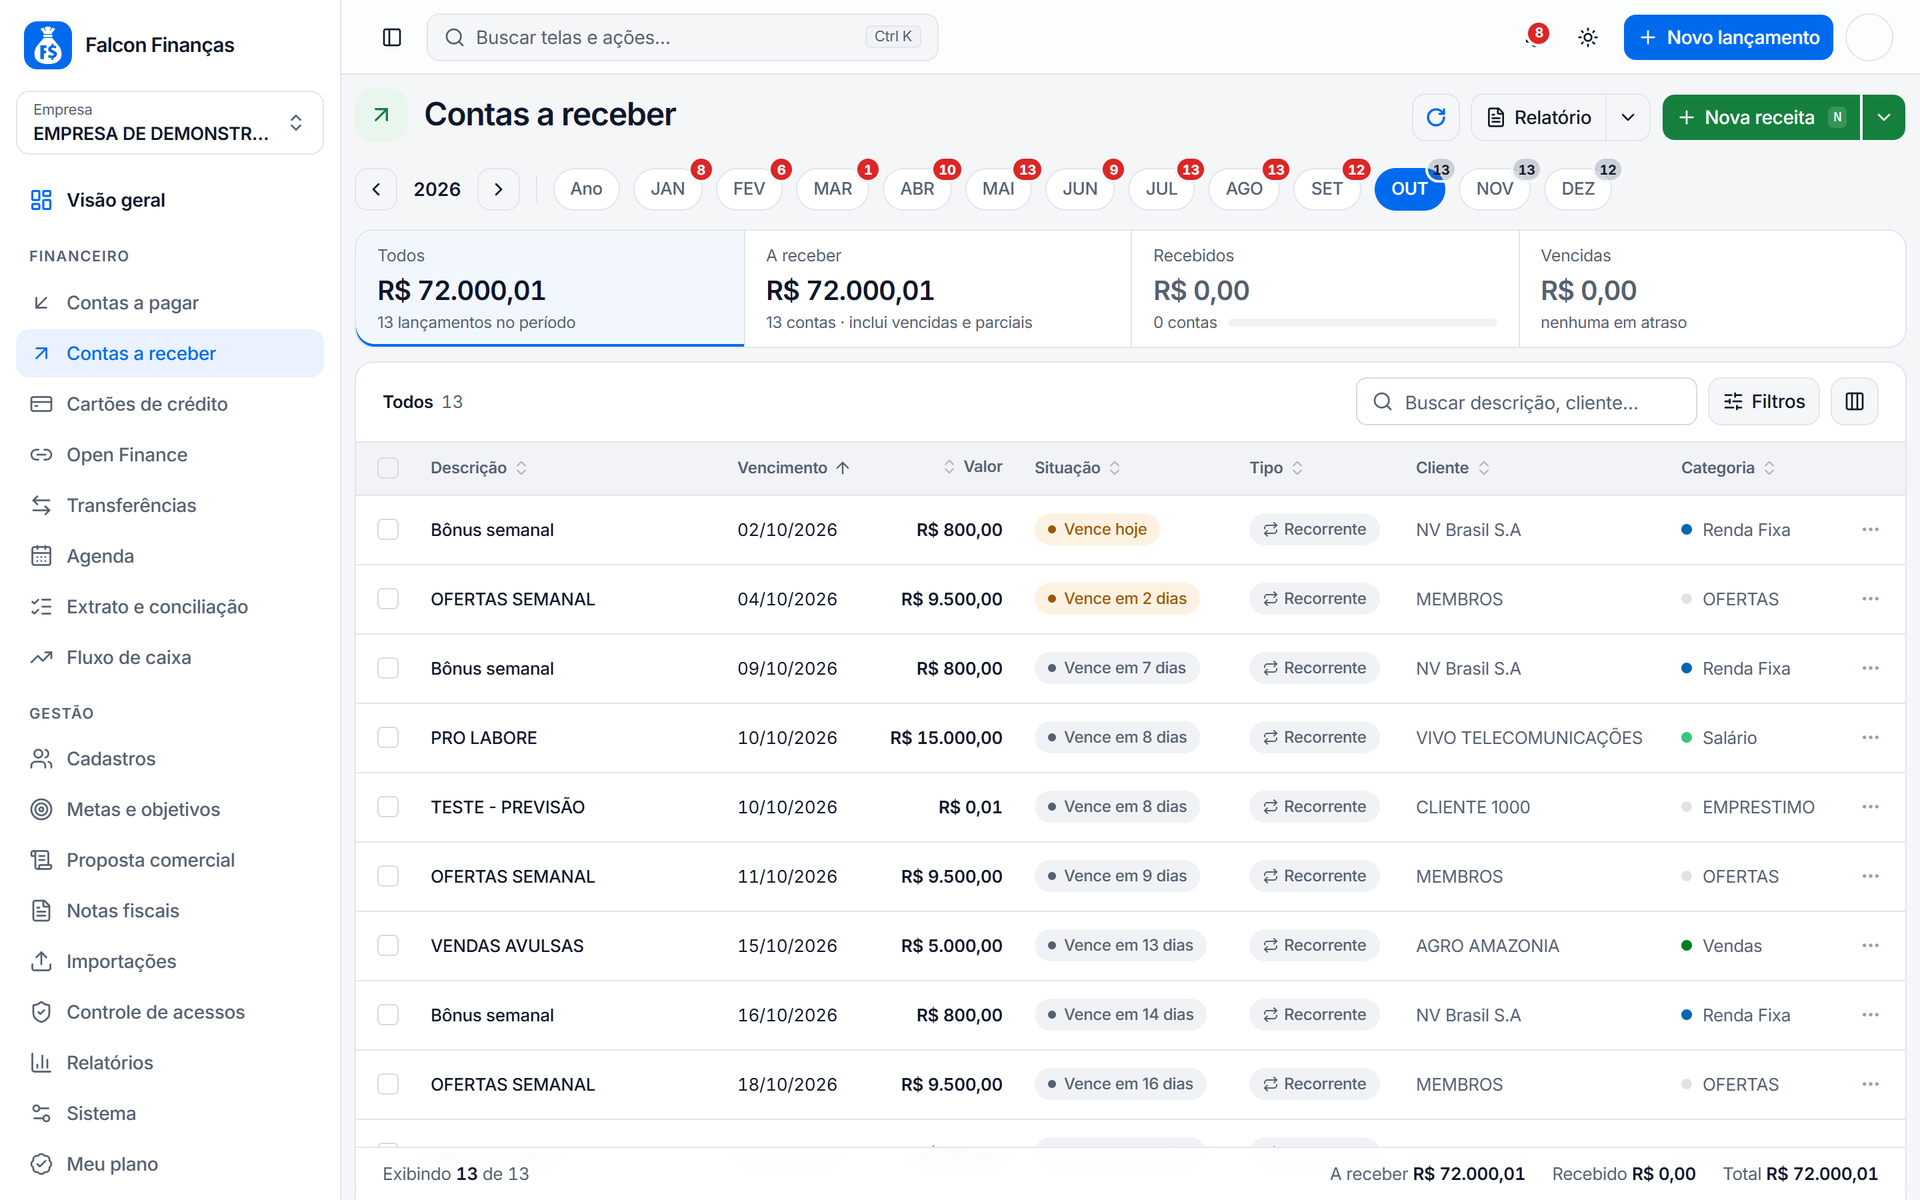
Task: Sort by Categoria column
Action: pos(1727,468)
